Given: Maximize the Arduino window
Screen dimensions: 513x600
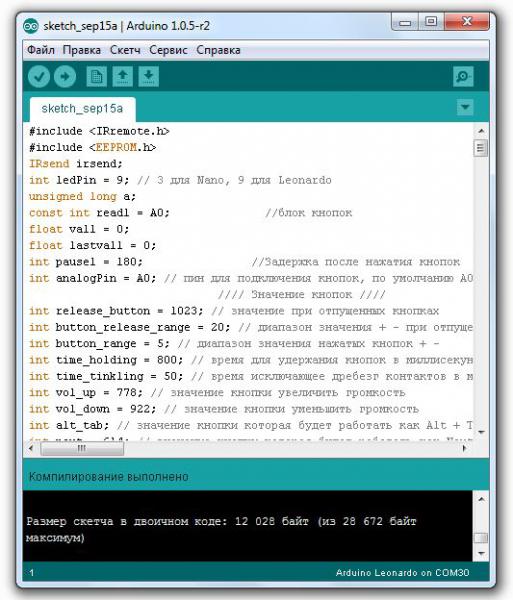Looking at the screenshot, I should pos(431,22).
